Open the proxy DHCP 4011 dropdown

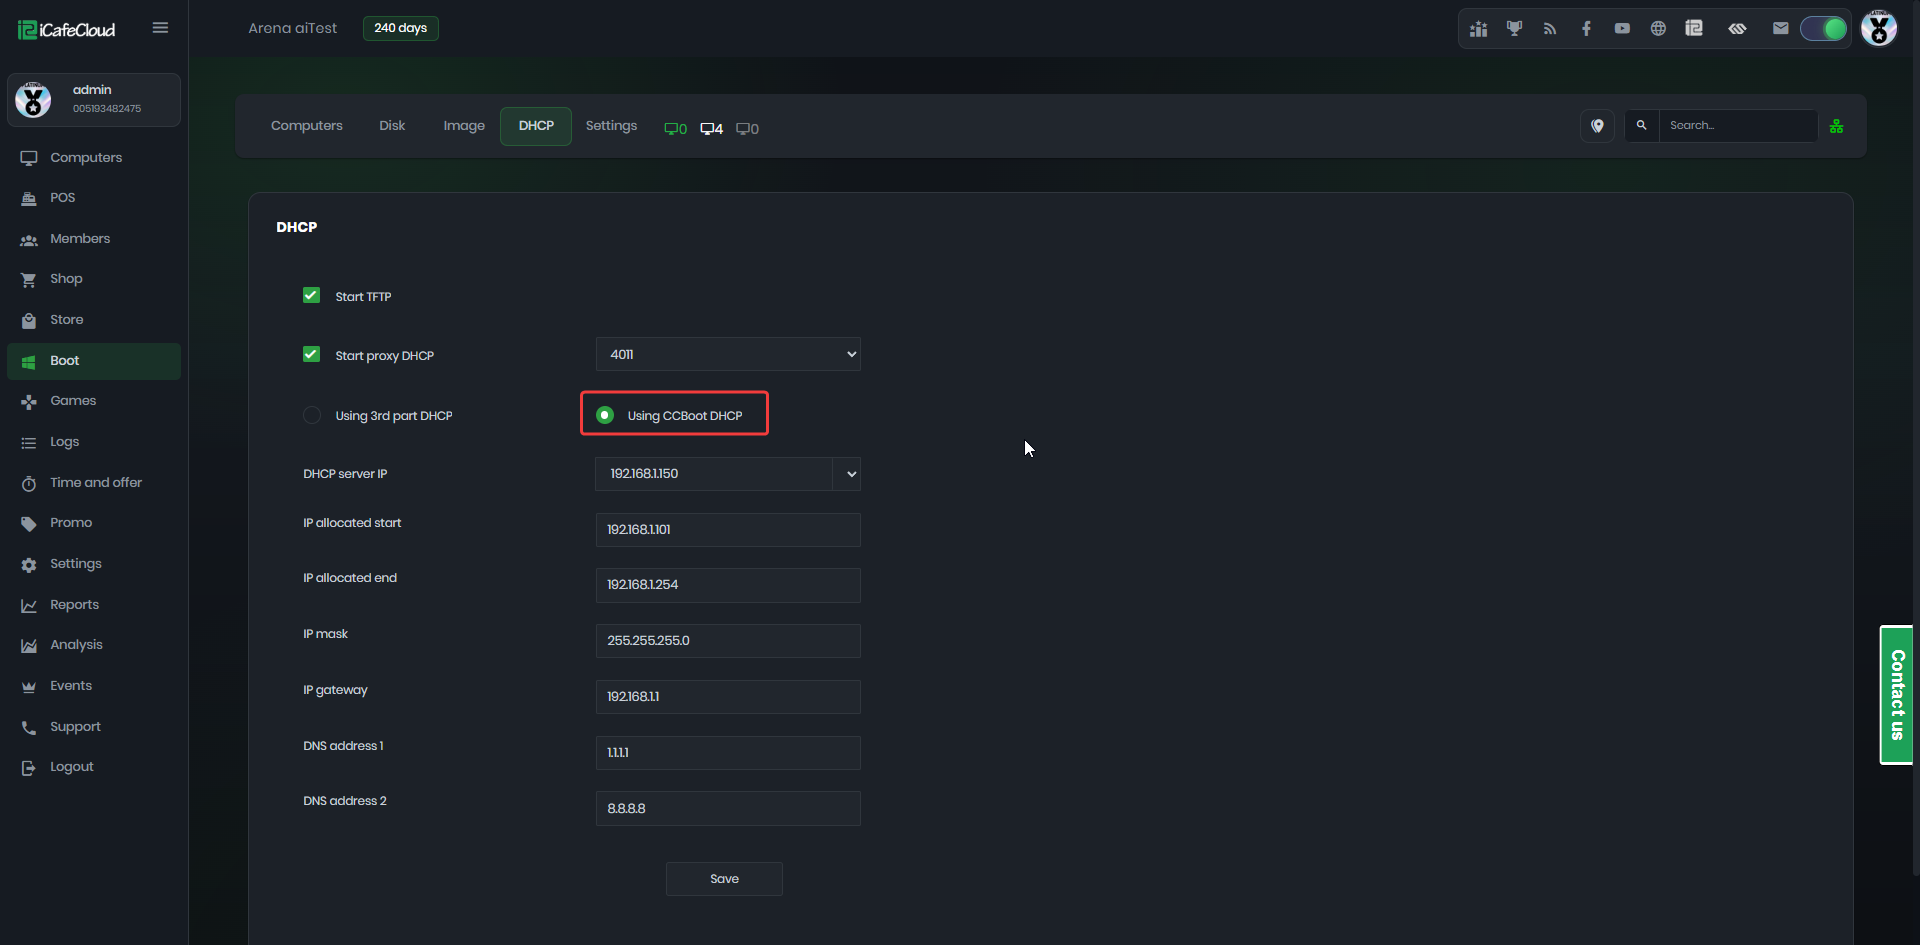click(728, 354)
